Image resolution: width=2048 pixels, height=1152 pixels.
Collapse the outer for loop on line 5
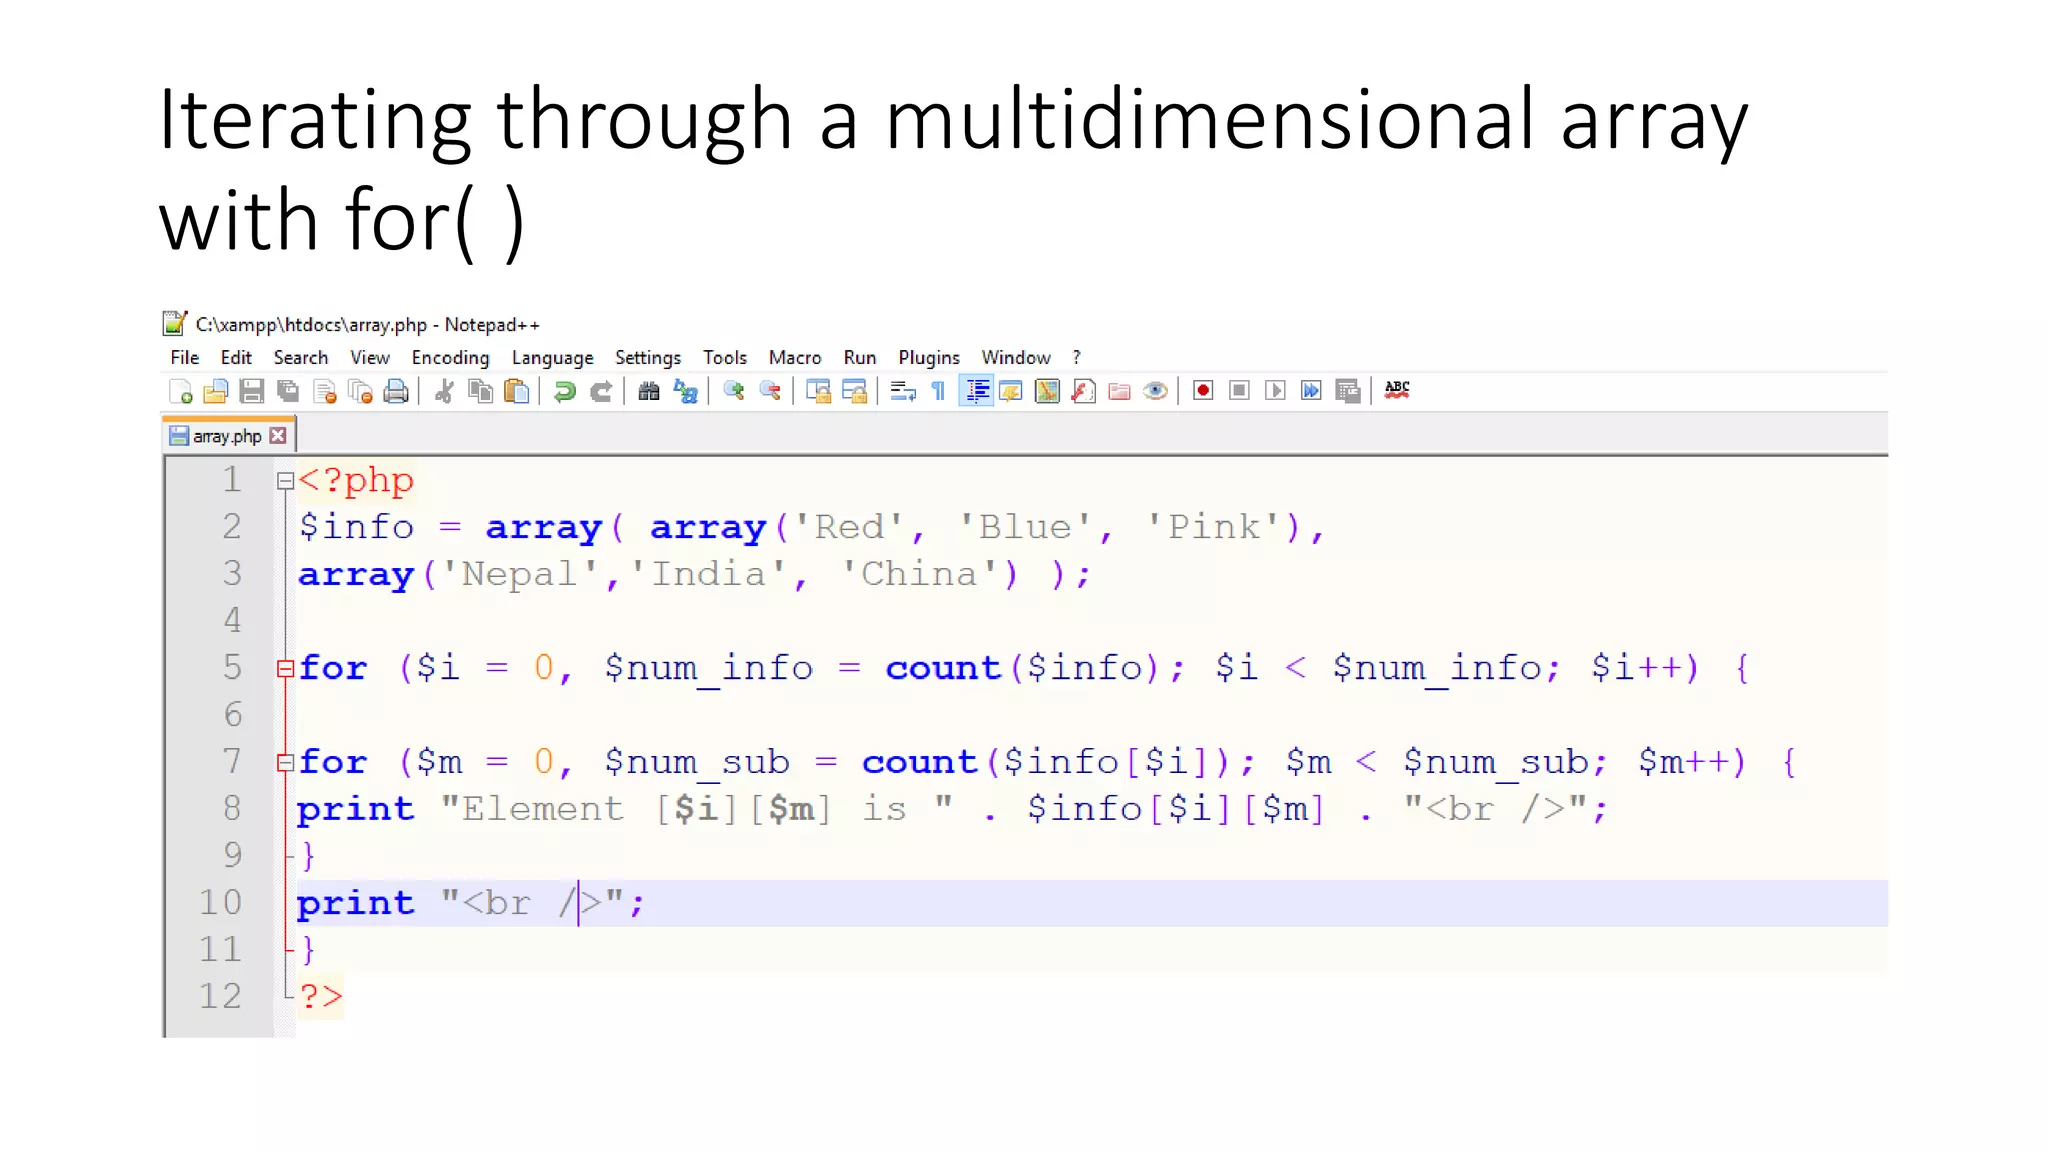[x=285, y=669]
